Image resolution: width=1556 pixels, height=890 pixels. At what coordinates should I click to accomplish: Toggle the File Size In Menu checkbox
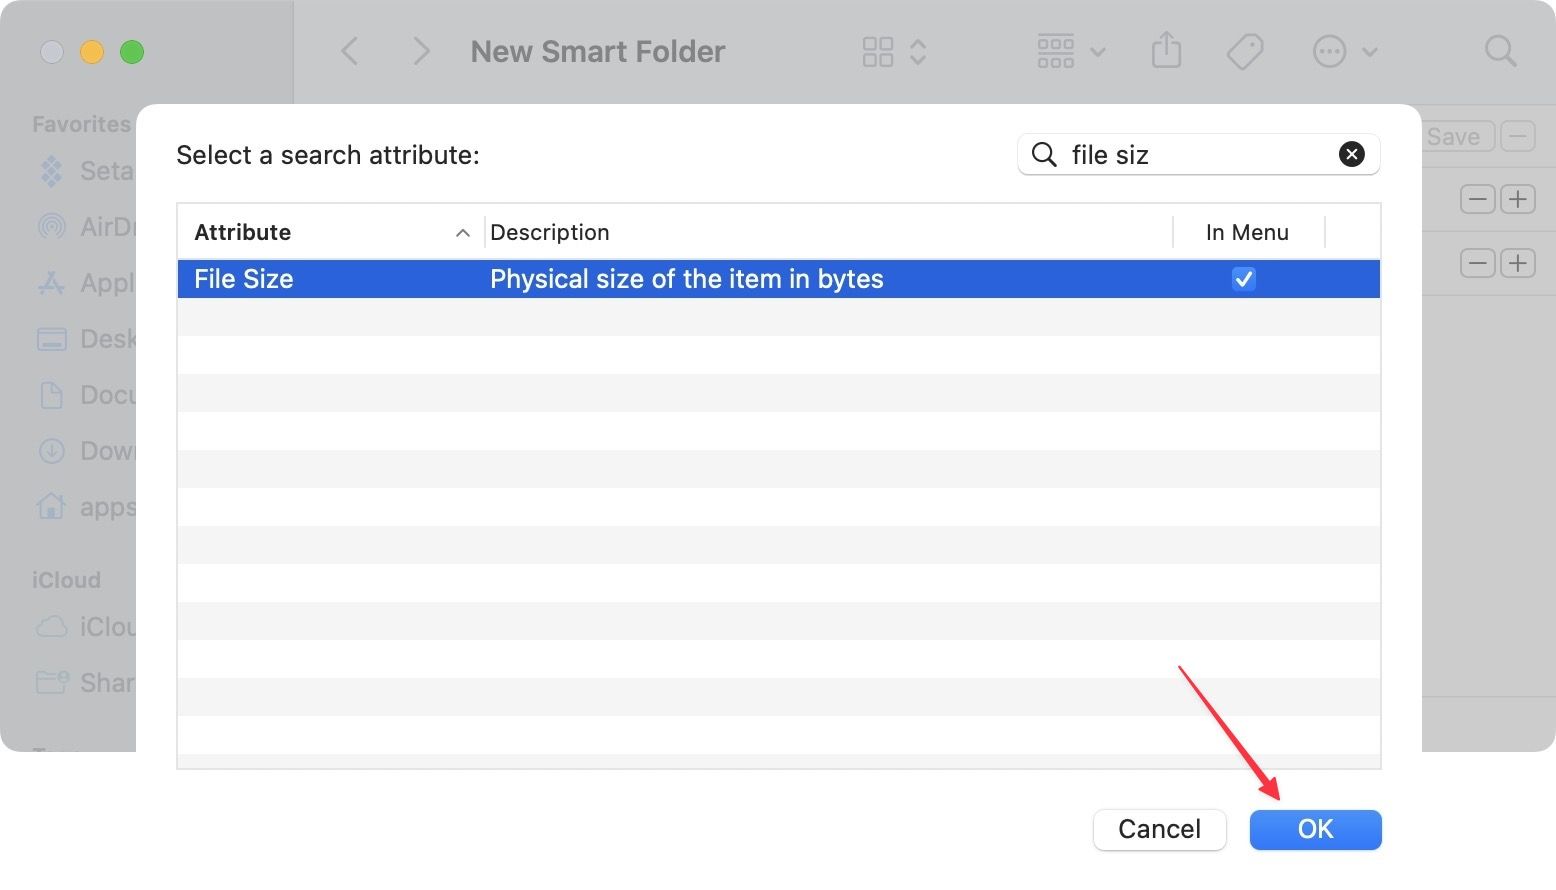1243,279
